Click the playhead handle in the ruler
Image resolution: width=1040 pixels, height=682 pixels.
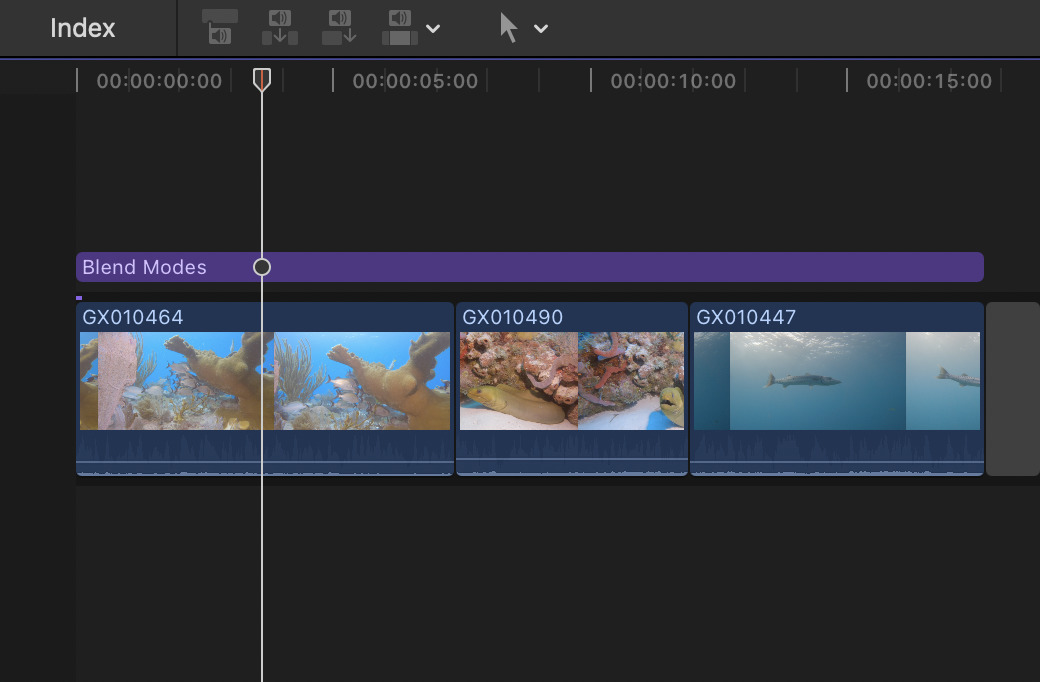262,79
